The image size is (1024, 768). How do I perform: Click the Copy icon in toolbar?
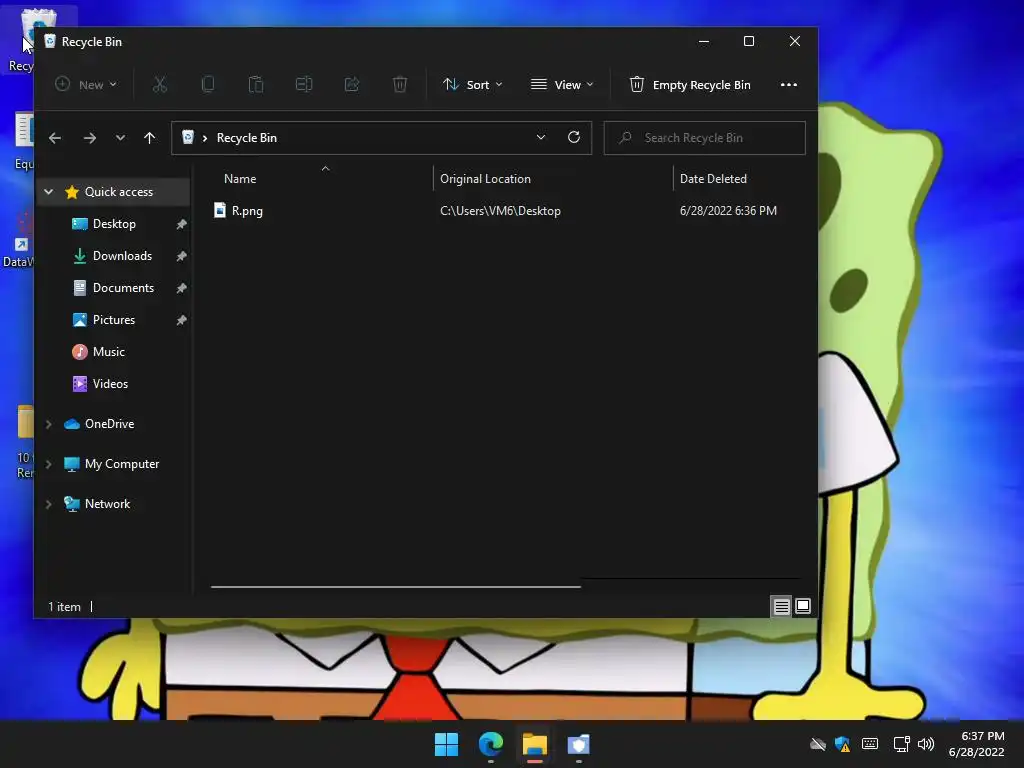pyautogui.click(x=208, y=84)
